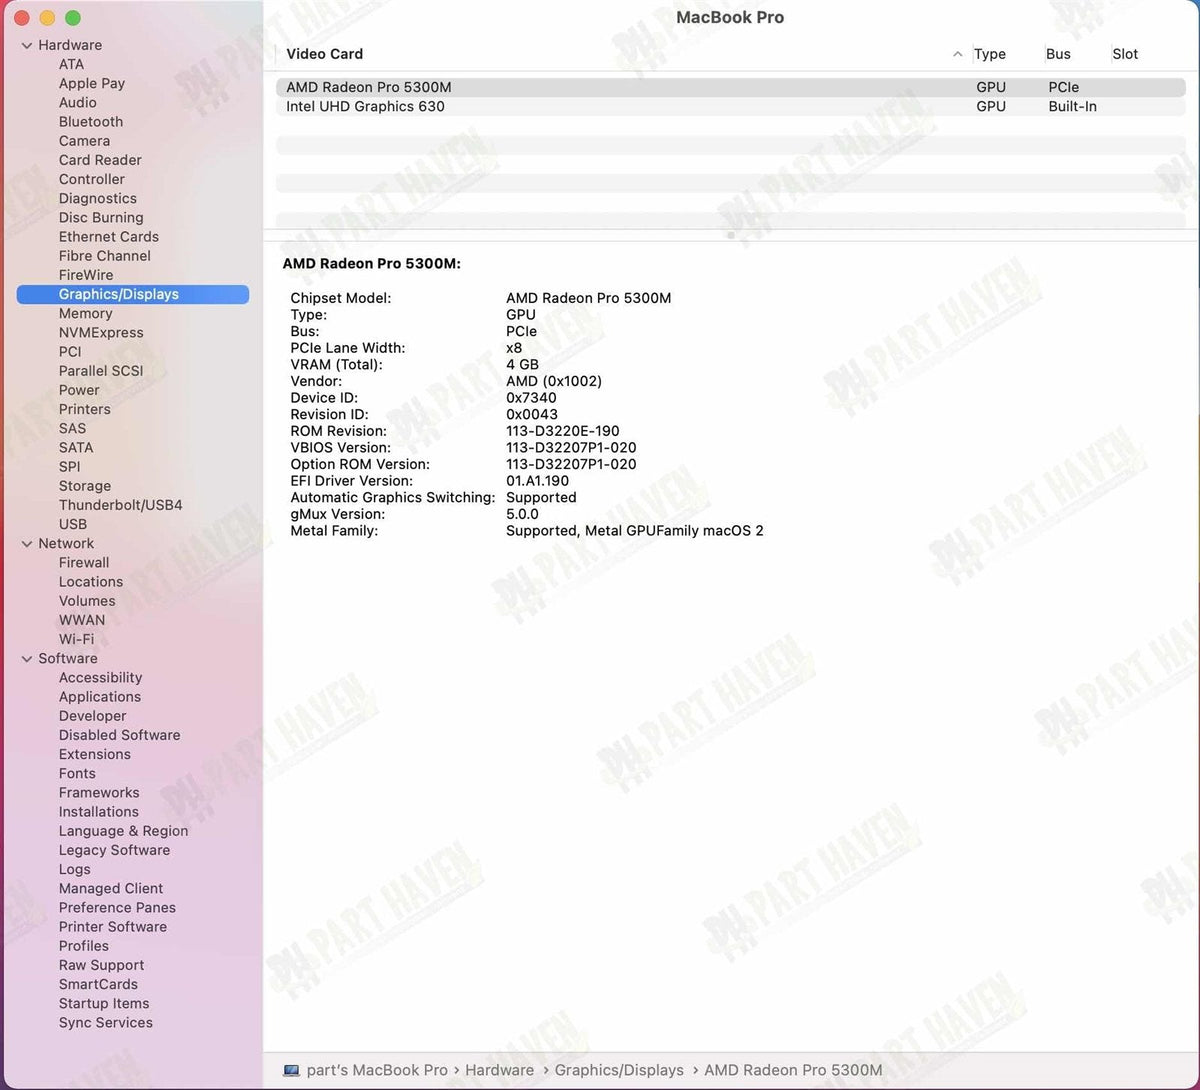The width and height of the screenshot is (1200, 1090).
Task: Open Disabled Software in the sidebar
Action: click(x=120, y=735)
